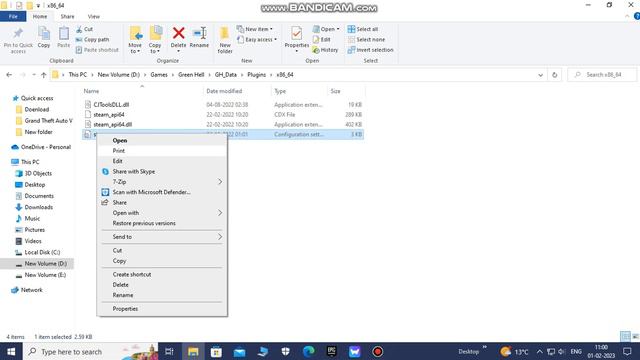The height and width of the screenshot is (360, 640).
Task: Open Local Disk (C:) in the sidebar
Action: [x=42, y=253]
